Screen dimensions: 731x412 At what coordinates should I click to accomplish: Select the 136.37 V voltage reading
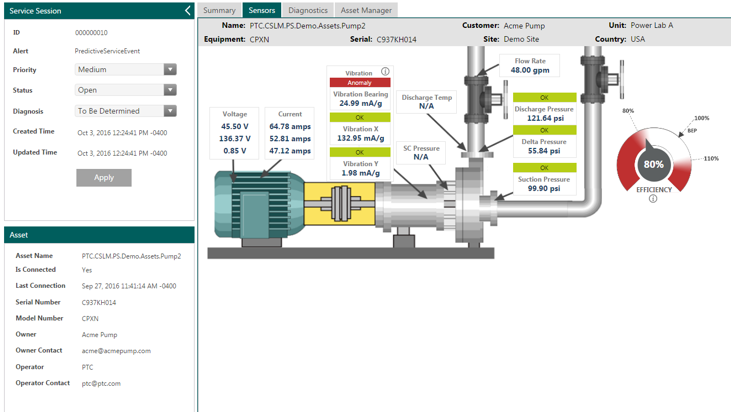(234, 138)
